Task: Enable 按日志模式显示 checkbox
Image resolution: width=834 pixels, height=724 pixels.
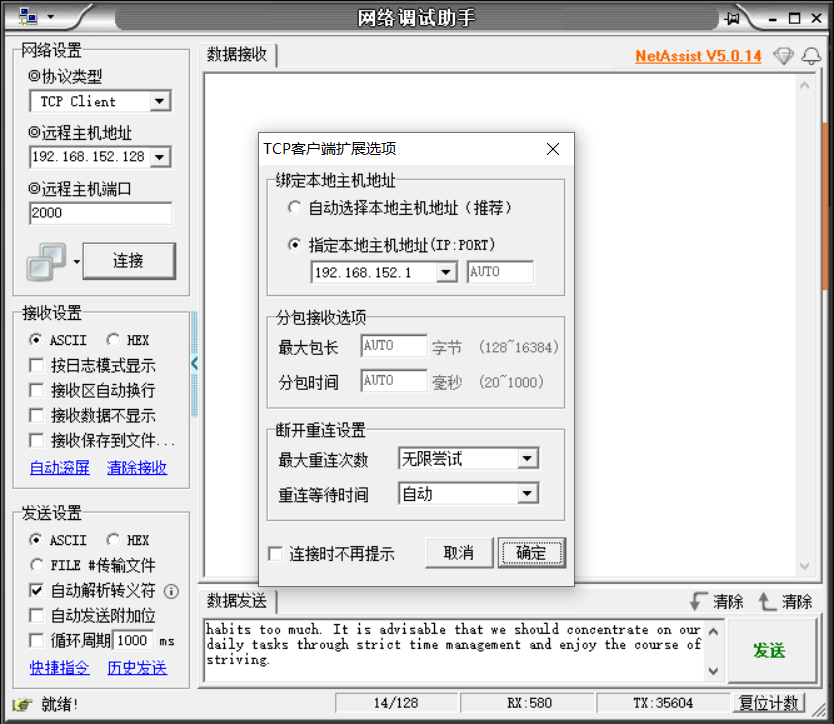Action: coord(36,365)
